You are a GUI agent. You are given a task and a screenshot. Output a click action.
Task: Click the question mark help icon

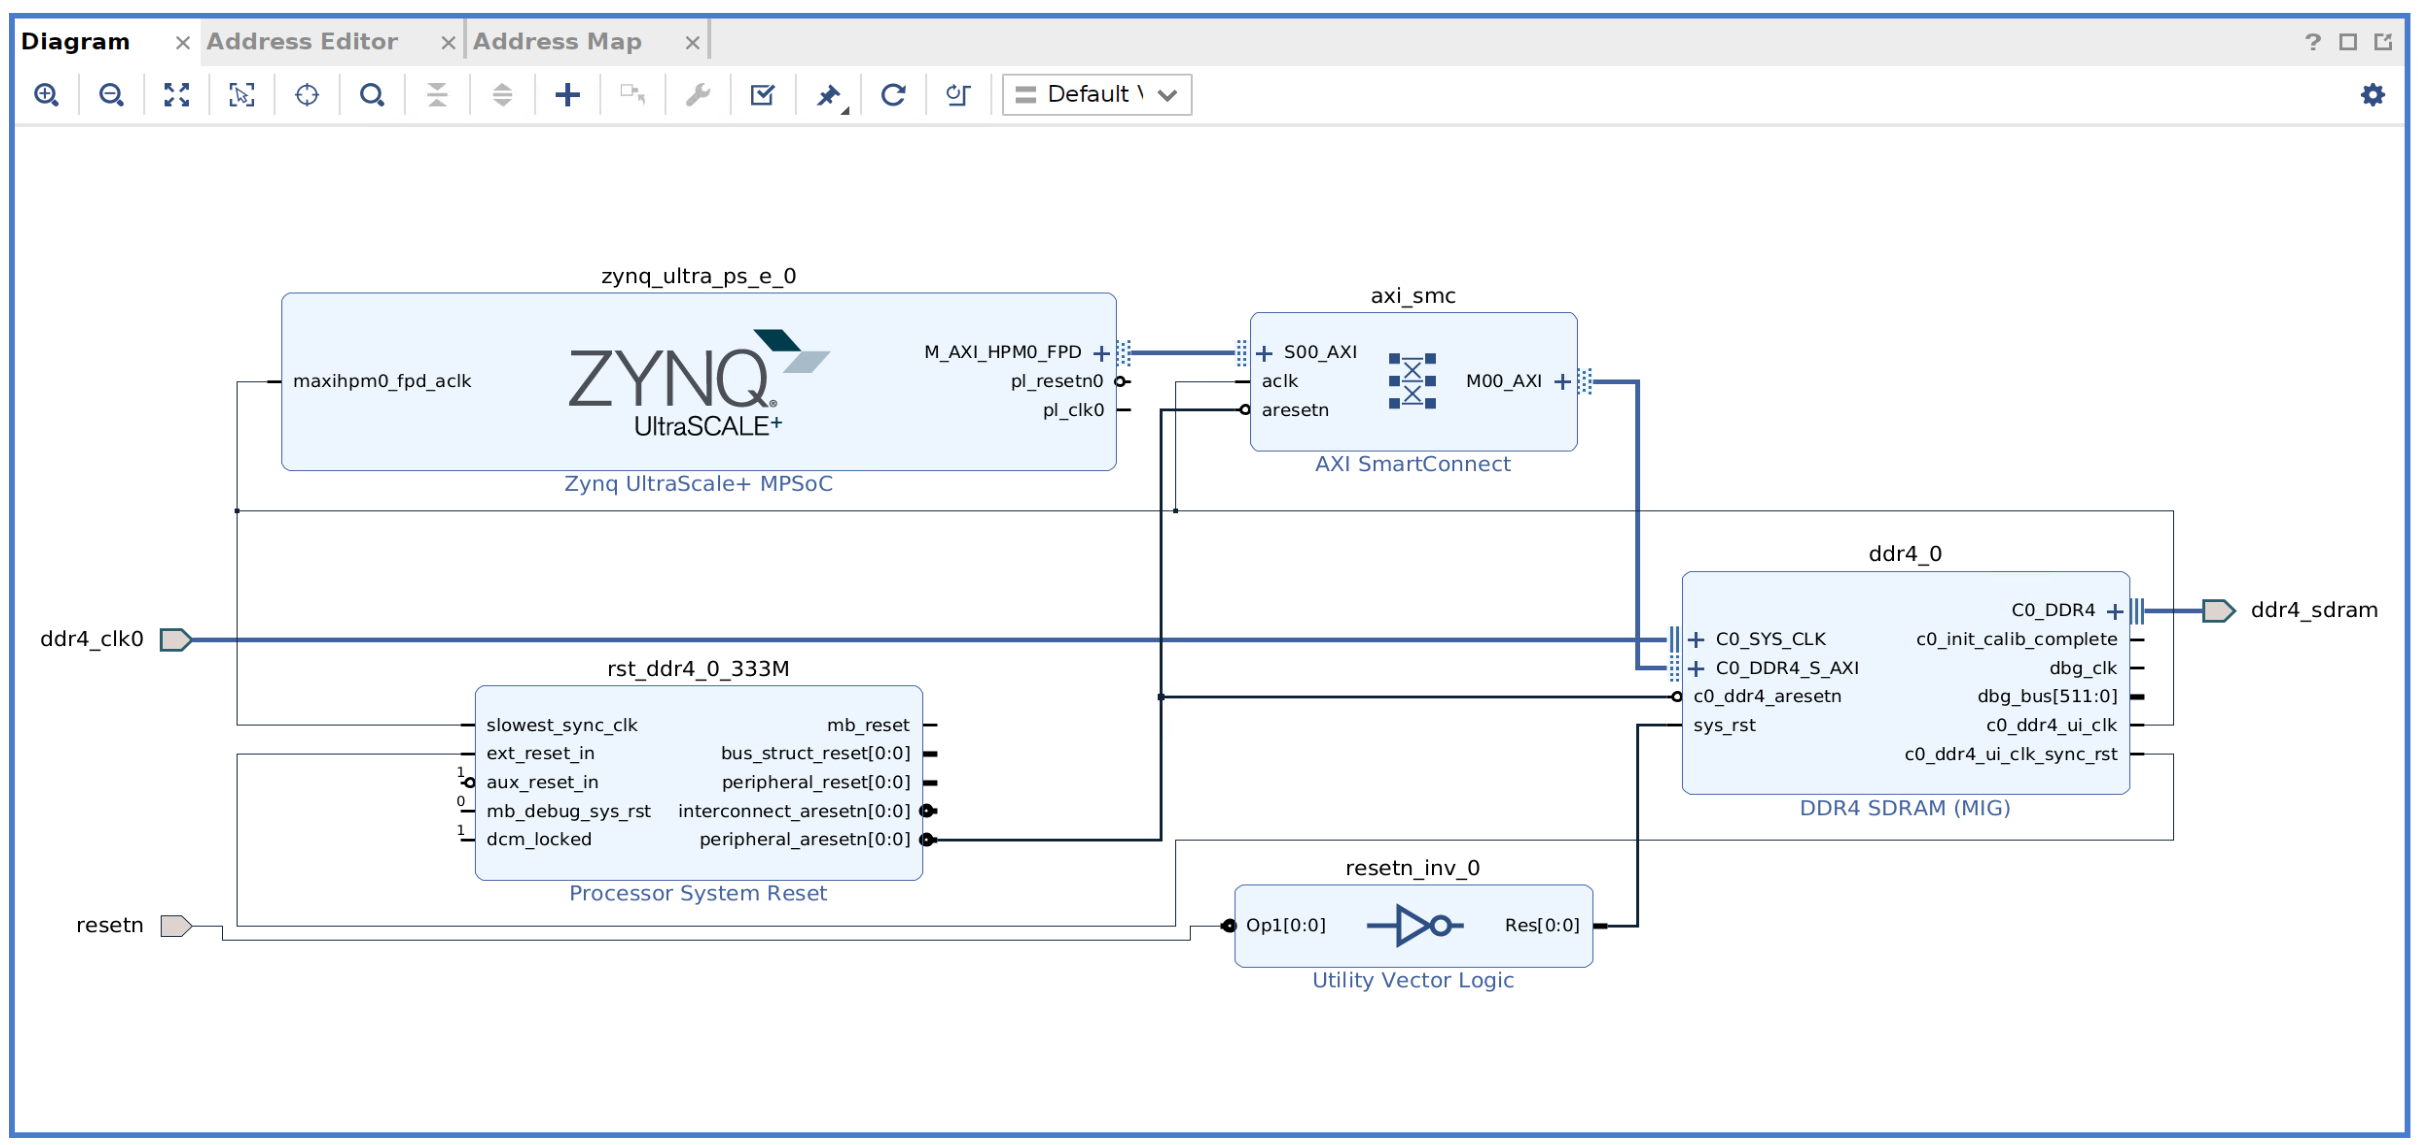tap(2313, 42)
